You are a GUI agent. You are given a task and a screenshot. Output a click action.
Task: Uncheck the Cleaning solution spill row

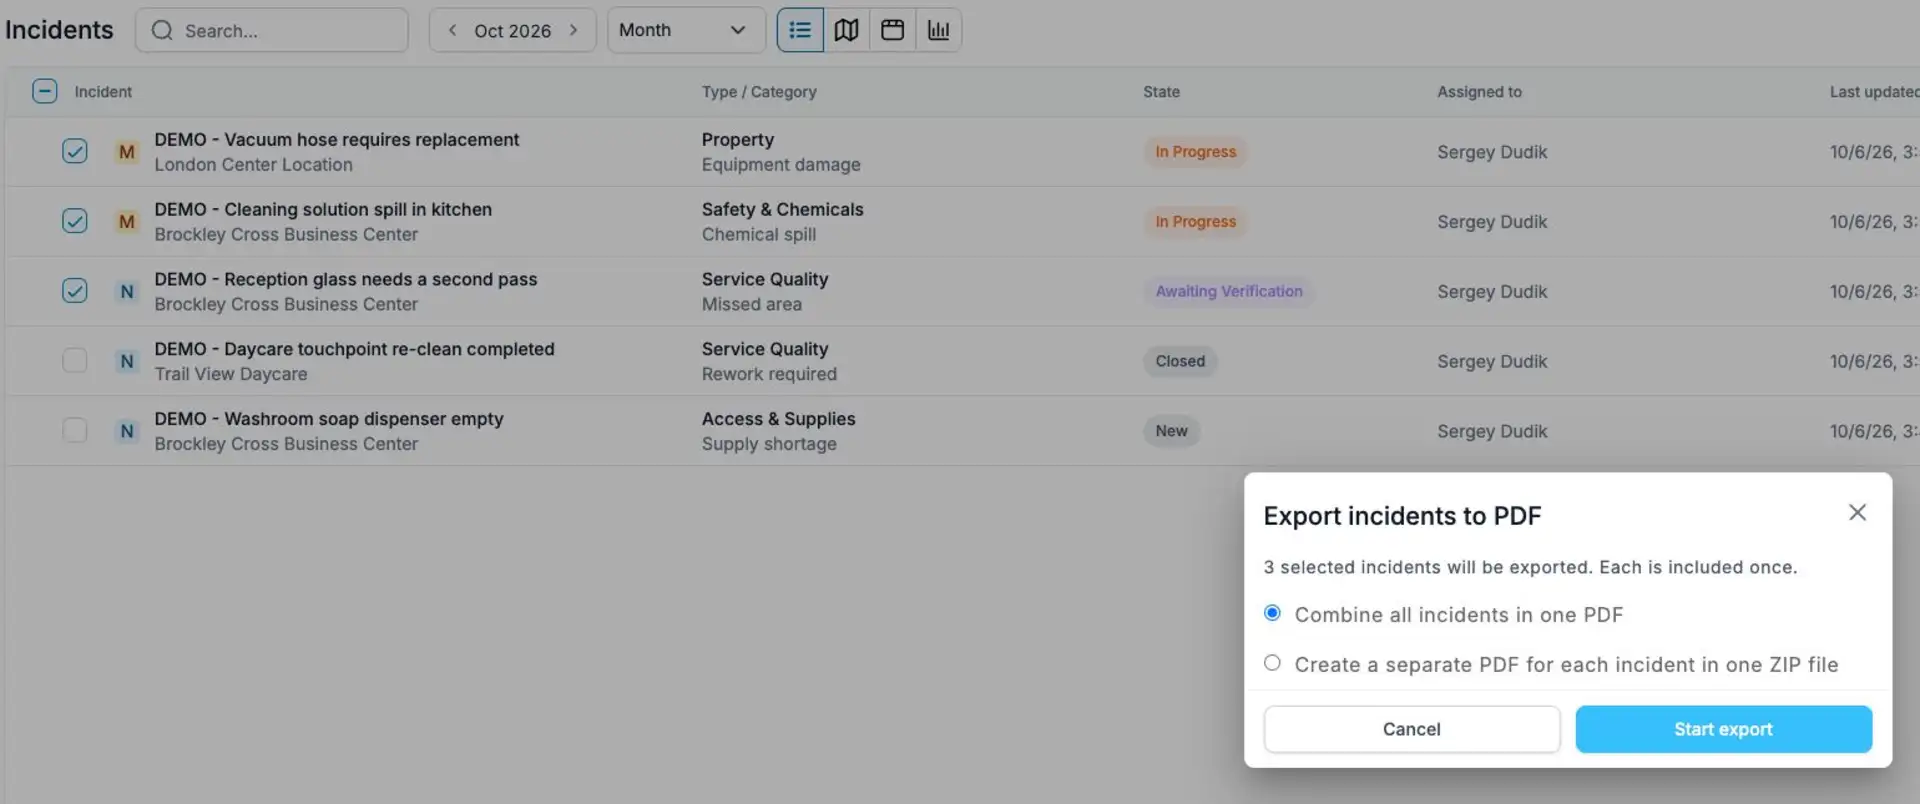click(x=75, y=221)
